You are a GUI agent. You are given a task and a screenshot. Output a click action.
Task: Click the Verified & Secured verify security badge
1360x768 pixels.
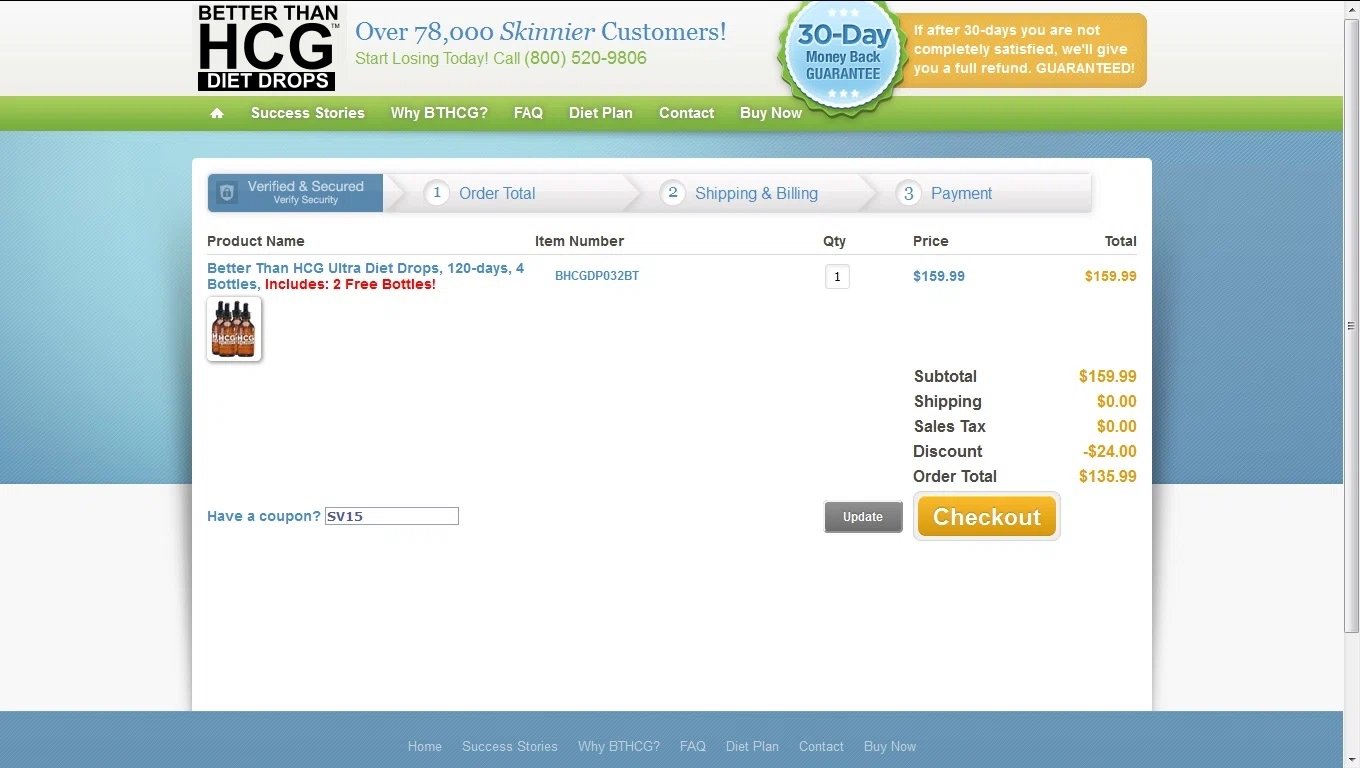coord(295,193)
